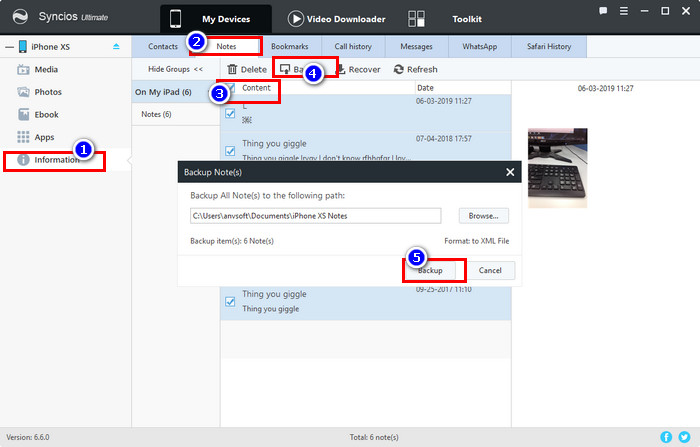Click the Toolkit grid icon
Screen dimensions: 700x447
tap(417, 19)
